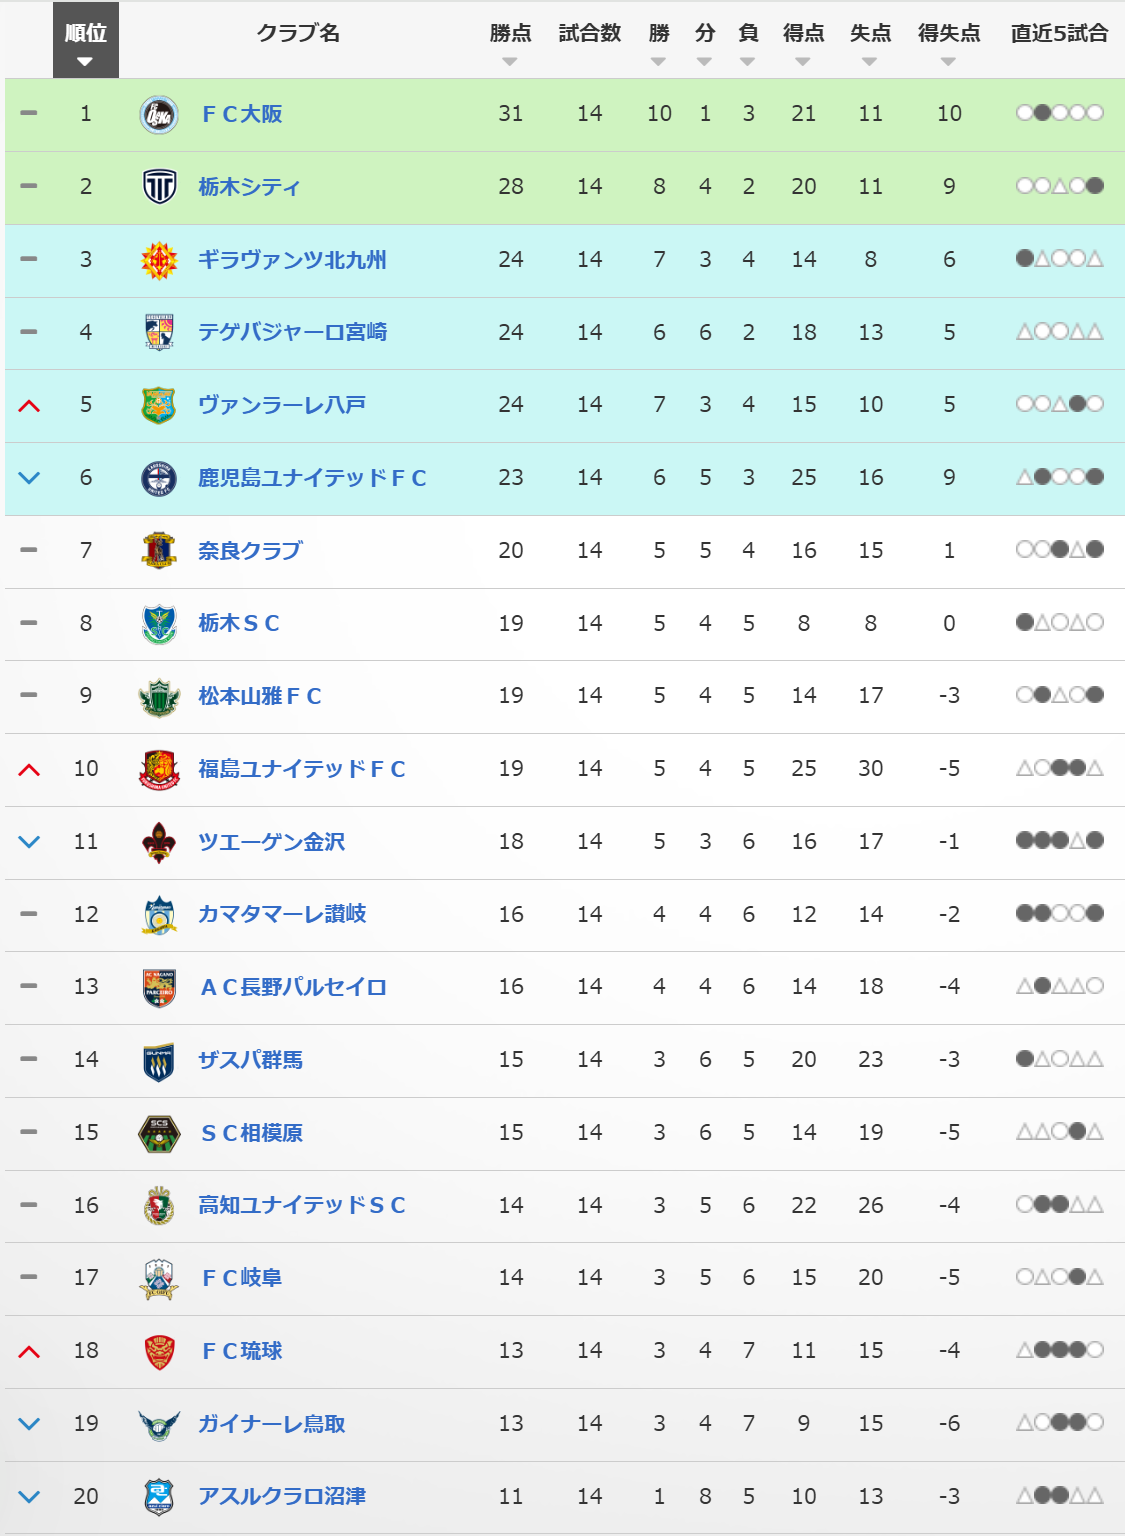This screenshot has height=1536, width=1125.
Task: Click the ギラヴァンツ北九州 team logo
Action: [x=159, y=260]
